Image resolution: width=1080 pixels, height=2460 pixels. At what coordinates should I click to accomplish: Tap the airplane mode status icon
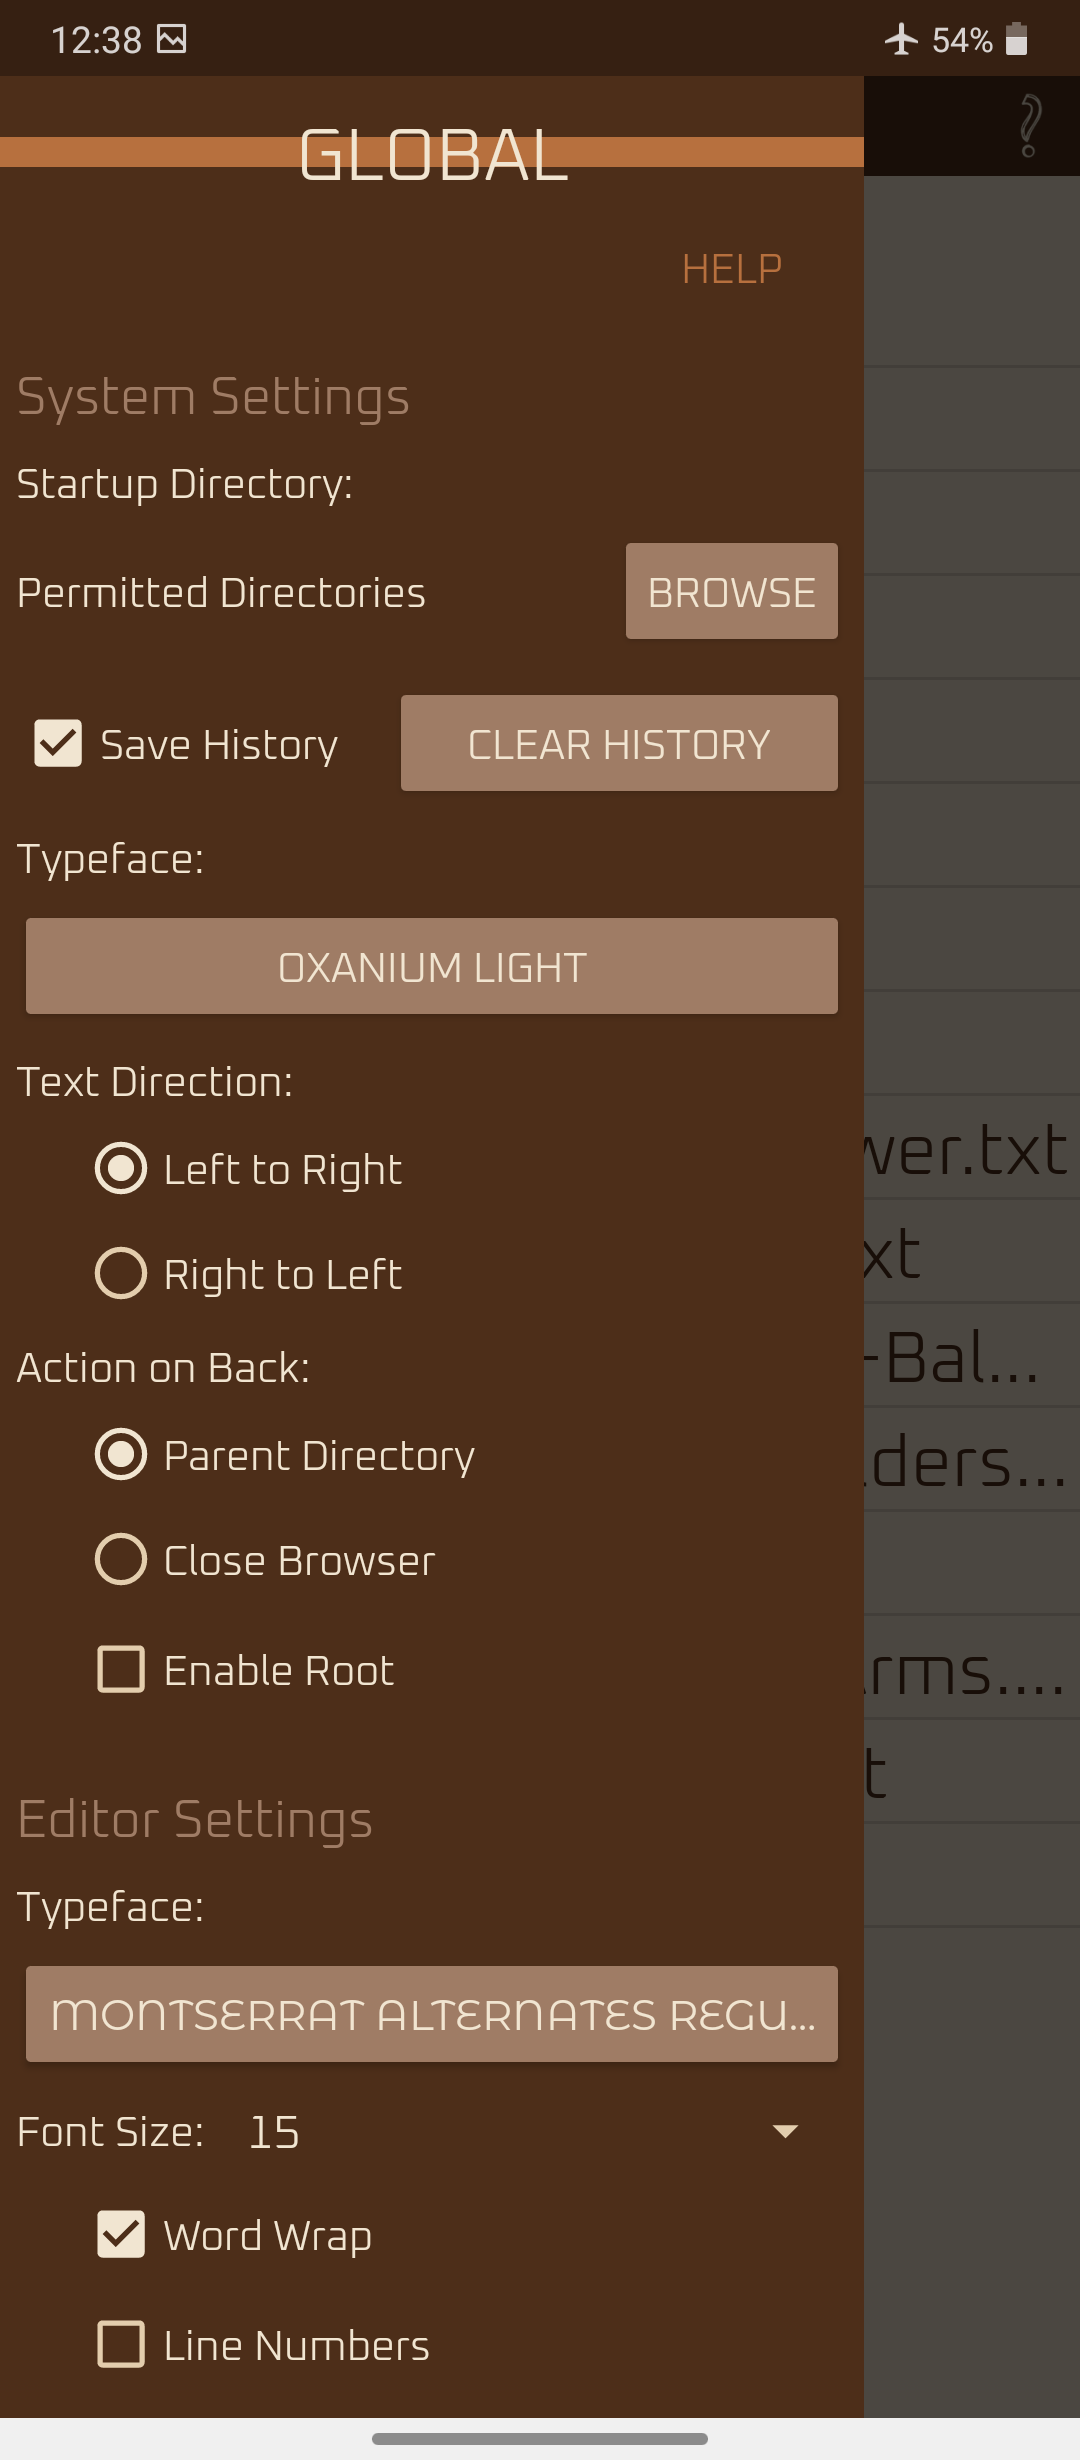[901, 40]
